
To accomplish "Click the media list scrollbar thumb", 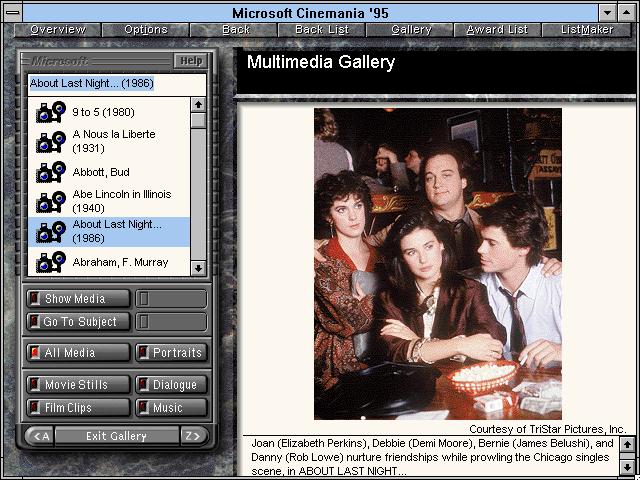I will click(198, 121).
